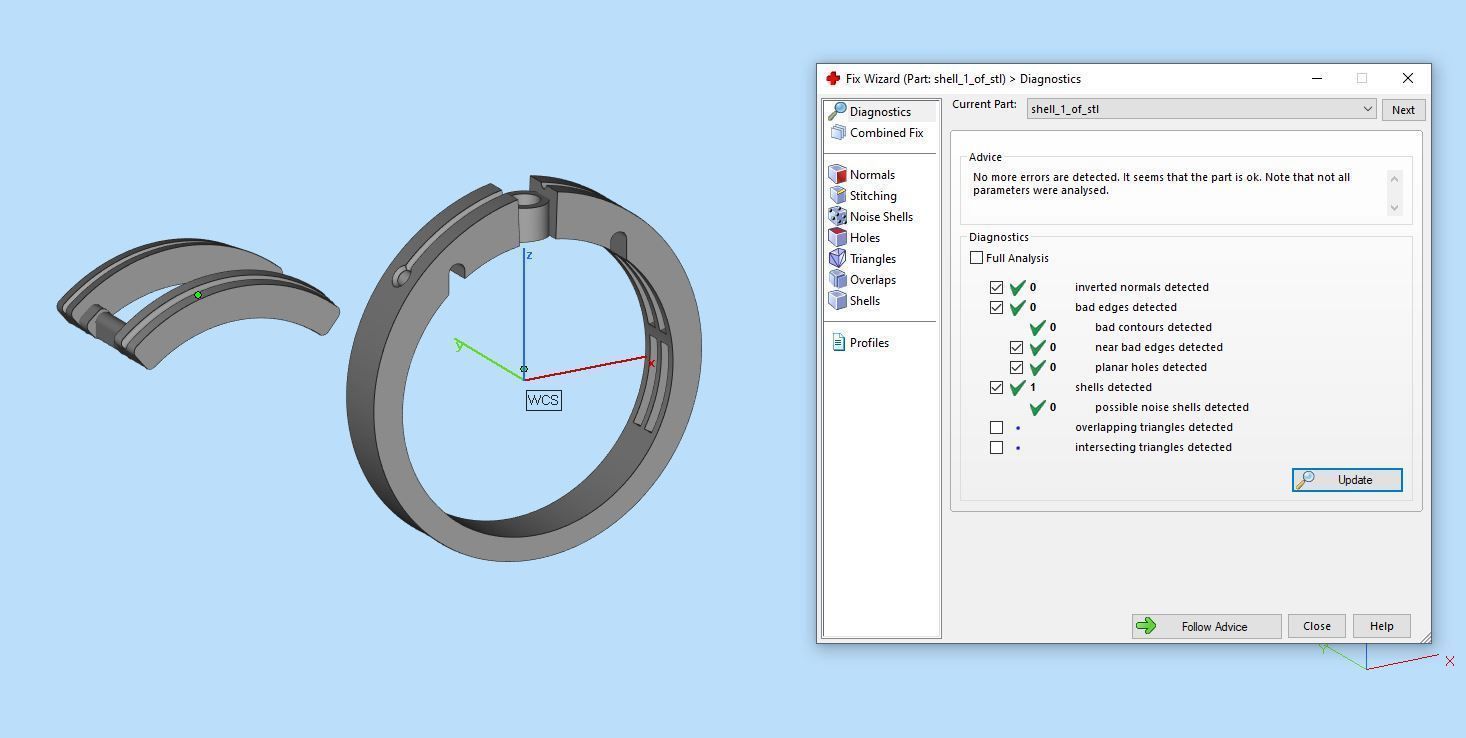This screenshot has height=738, width=1466.
Task: Uncheck the bad edges detected checkbox
Action: 996,307
